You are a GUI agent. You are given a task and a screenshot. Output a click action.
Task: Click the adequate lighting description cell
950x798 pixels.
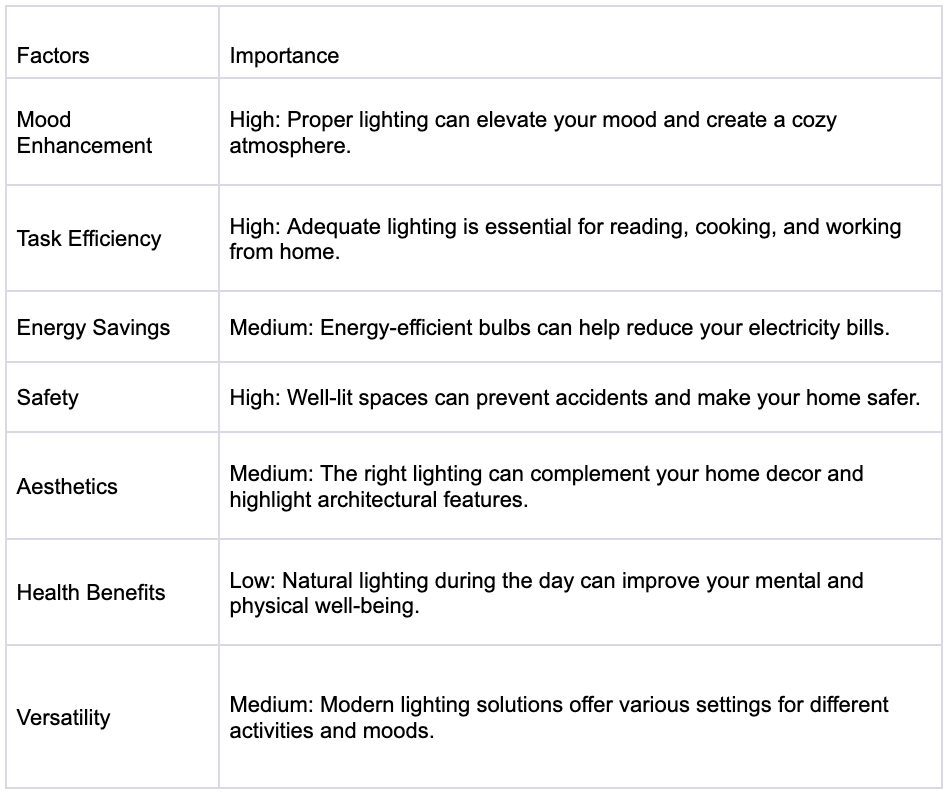[580, 238]
